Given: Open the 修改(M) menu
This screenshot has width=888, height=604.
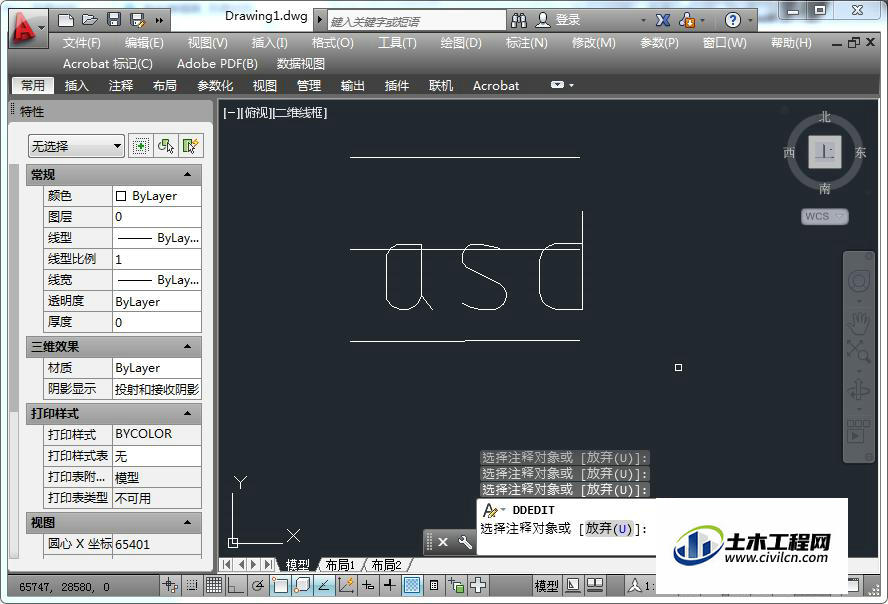Looking at the screenshot, I should click(x=594, y=42).
